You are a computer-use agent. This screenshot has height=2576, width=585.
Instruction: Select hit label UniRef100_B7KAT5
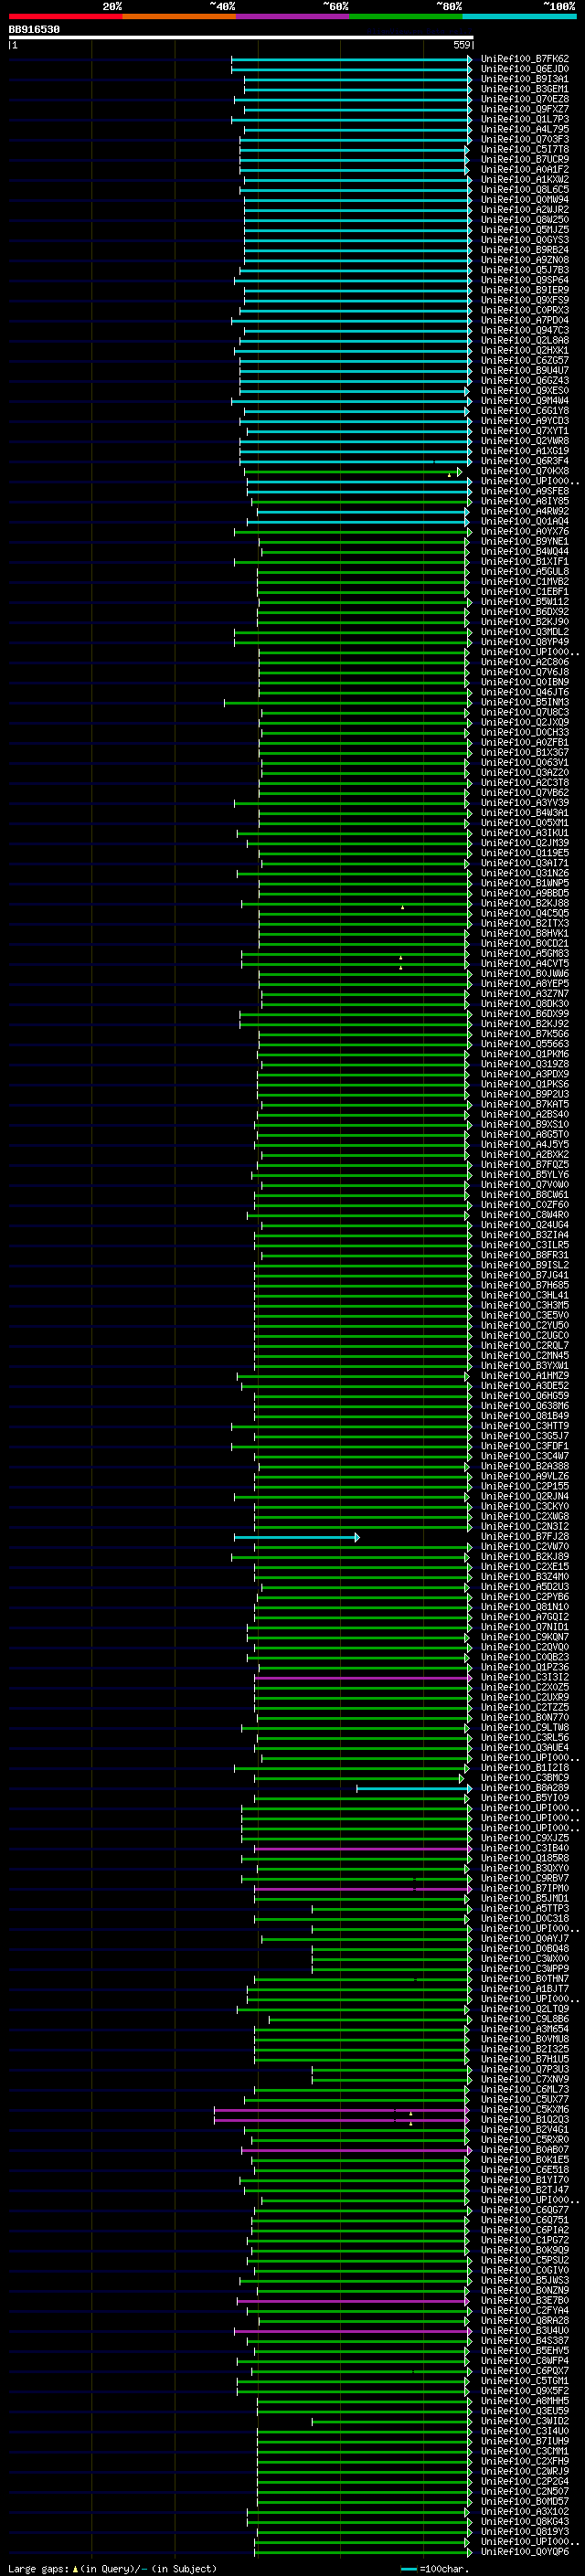pos(525,1105)
